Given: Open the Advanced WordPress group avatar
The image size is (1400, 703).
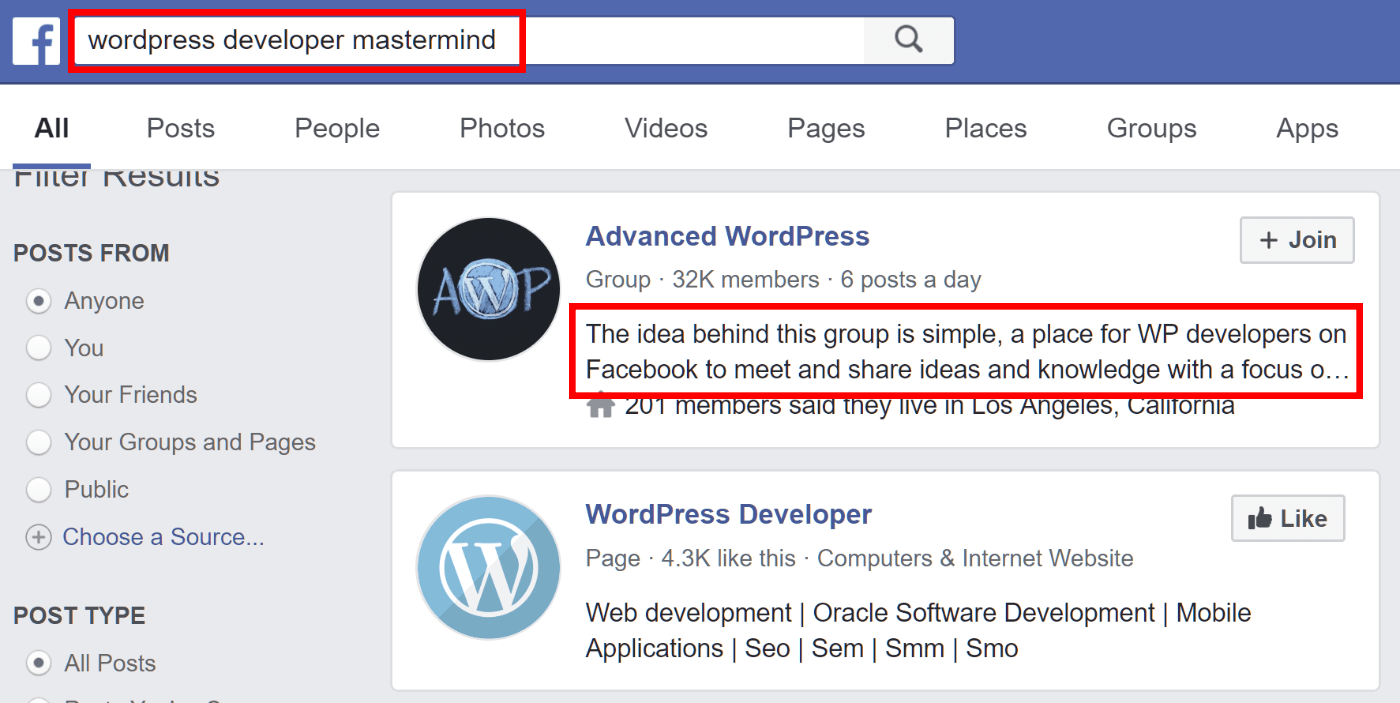Looking at the screenshot, I should [x=488, y=290].
